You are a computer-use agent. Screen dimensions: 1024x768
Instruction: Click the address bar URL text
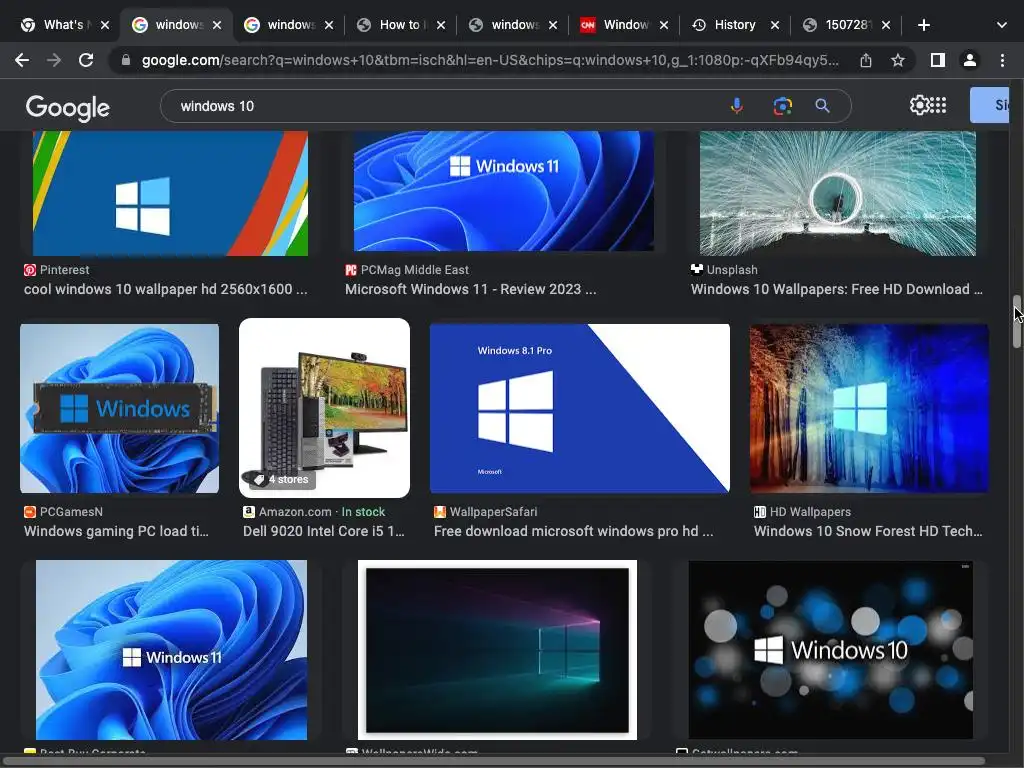tap(490, 60)
